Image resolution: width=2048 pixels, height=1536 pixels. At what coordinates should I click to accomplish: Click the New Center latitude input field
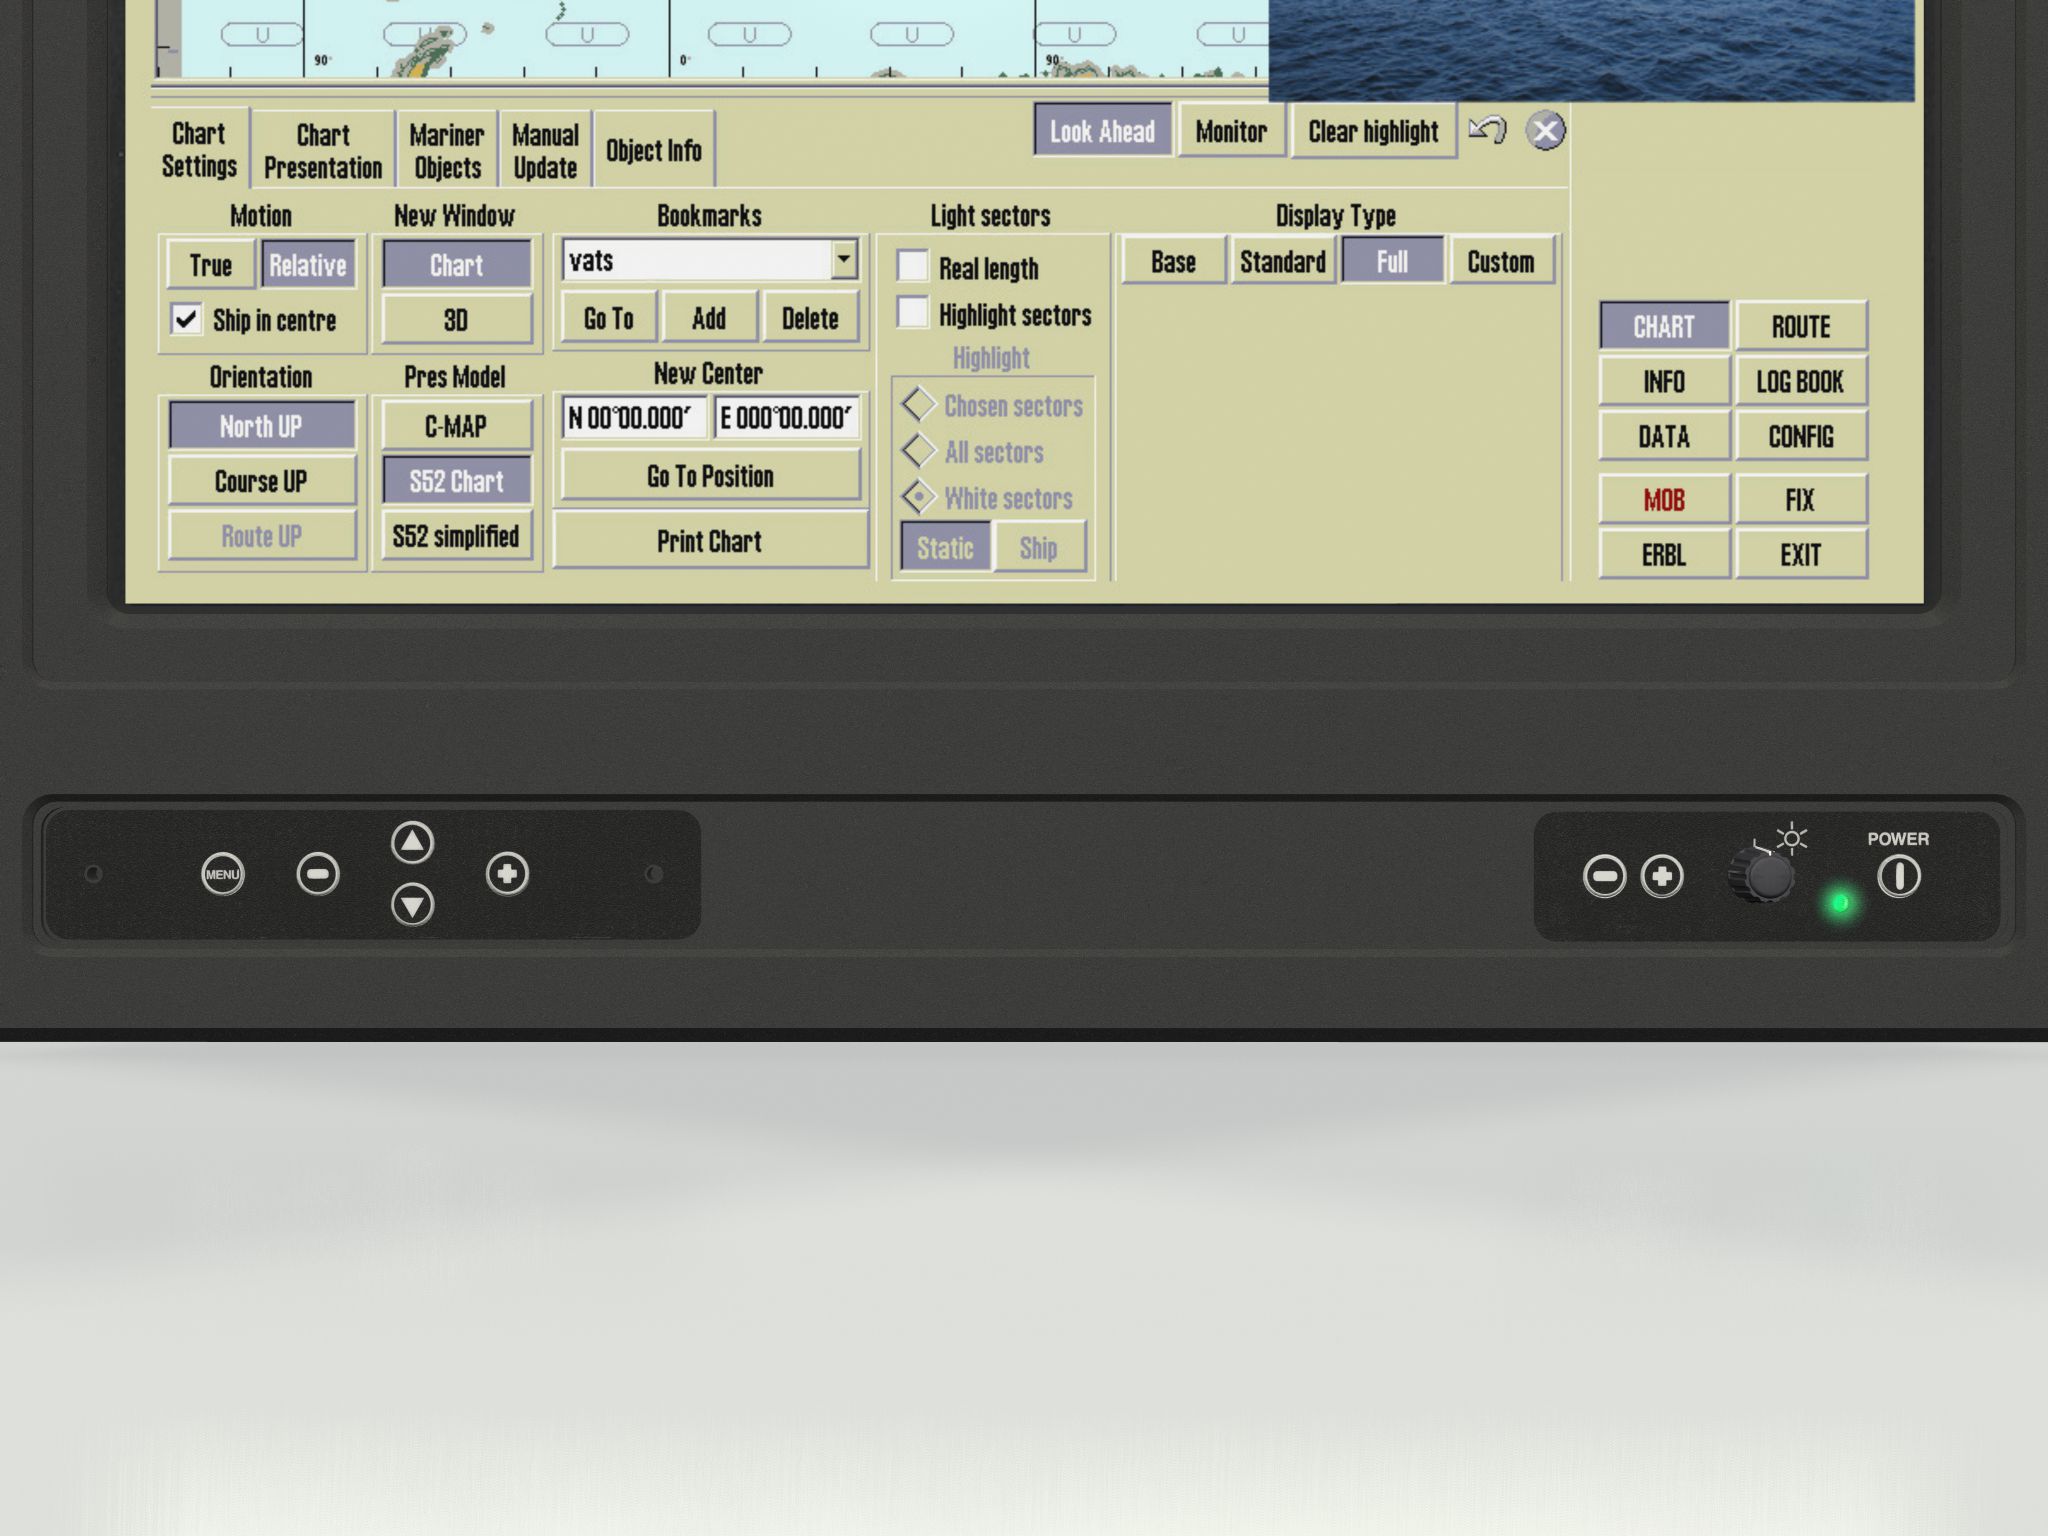tap(634, 417)
